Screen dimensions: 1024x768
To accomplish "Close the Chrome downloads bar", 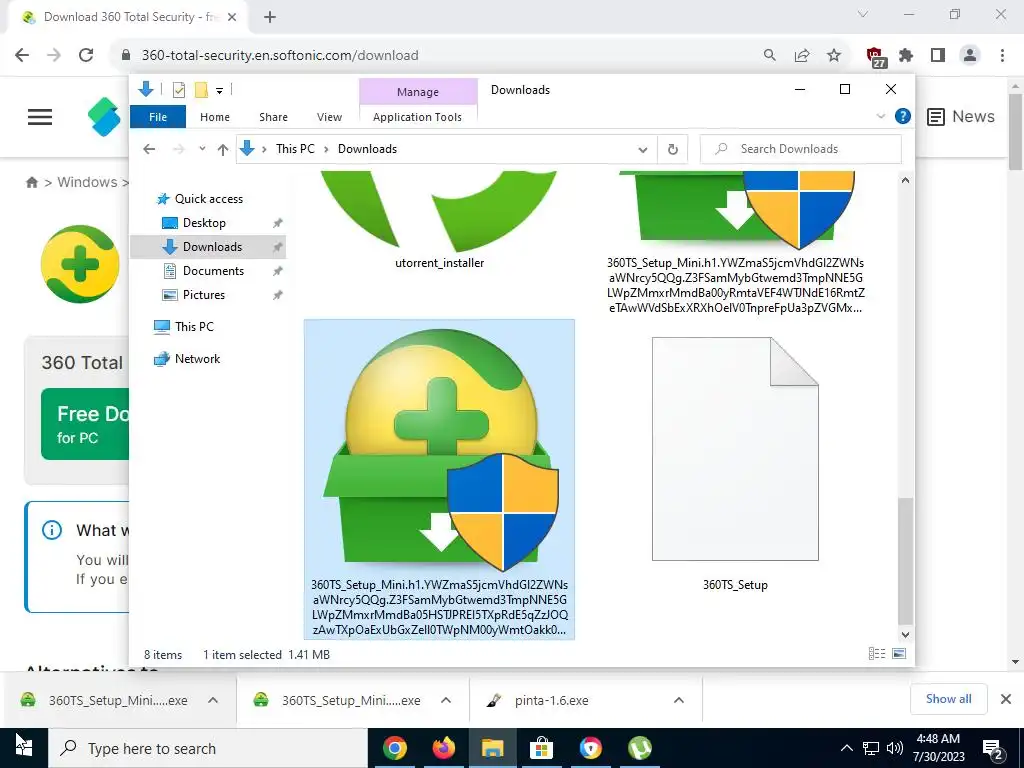I will [1006, 699].
